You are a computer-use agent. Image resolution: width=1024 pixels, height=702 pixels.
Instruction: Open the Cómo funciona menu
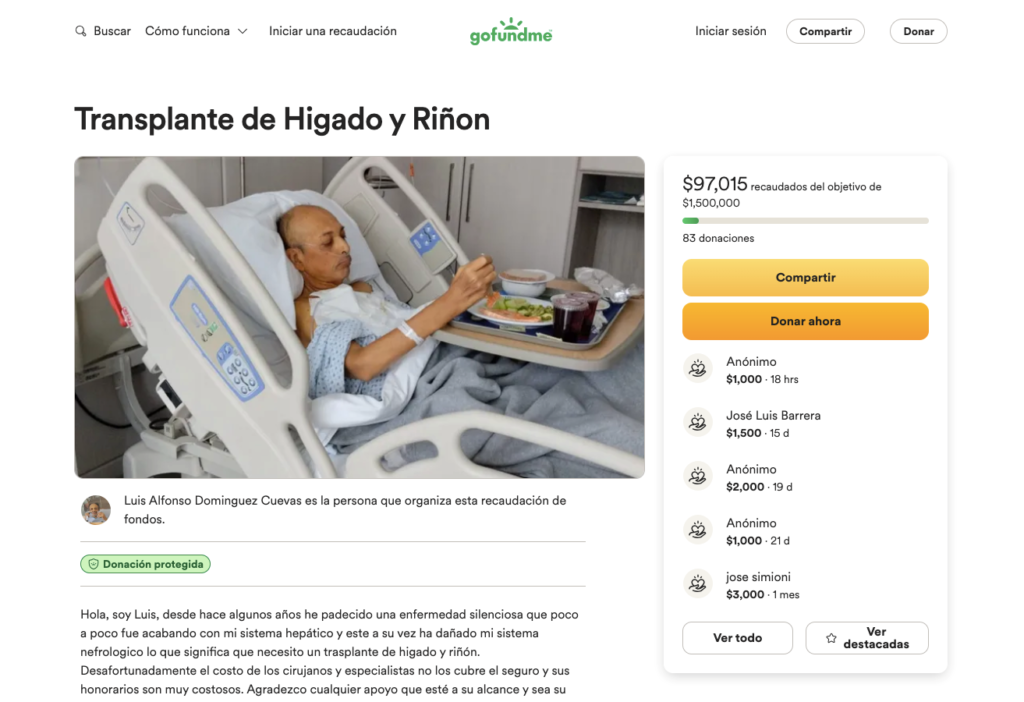tap(196, 31)
